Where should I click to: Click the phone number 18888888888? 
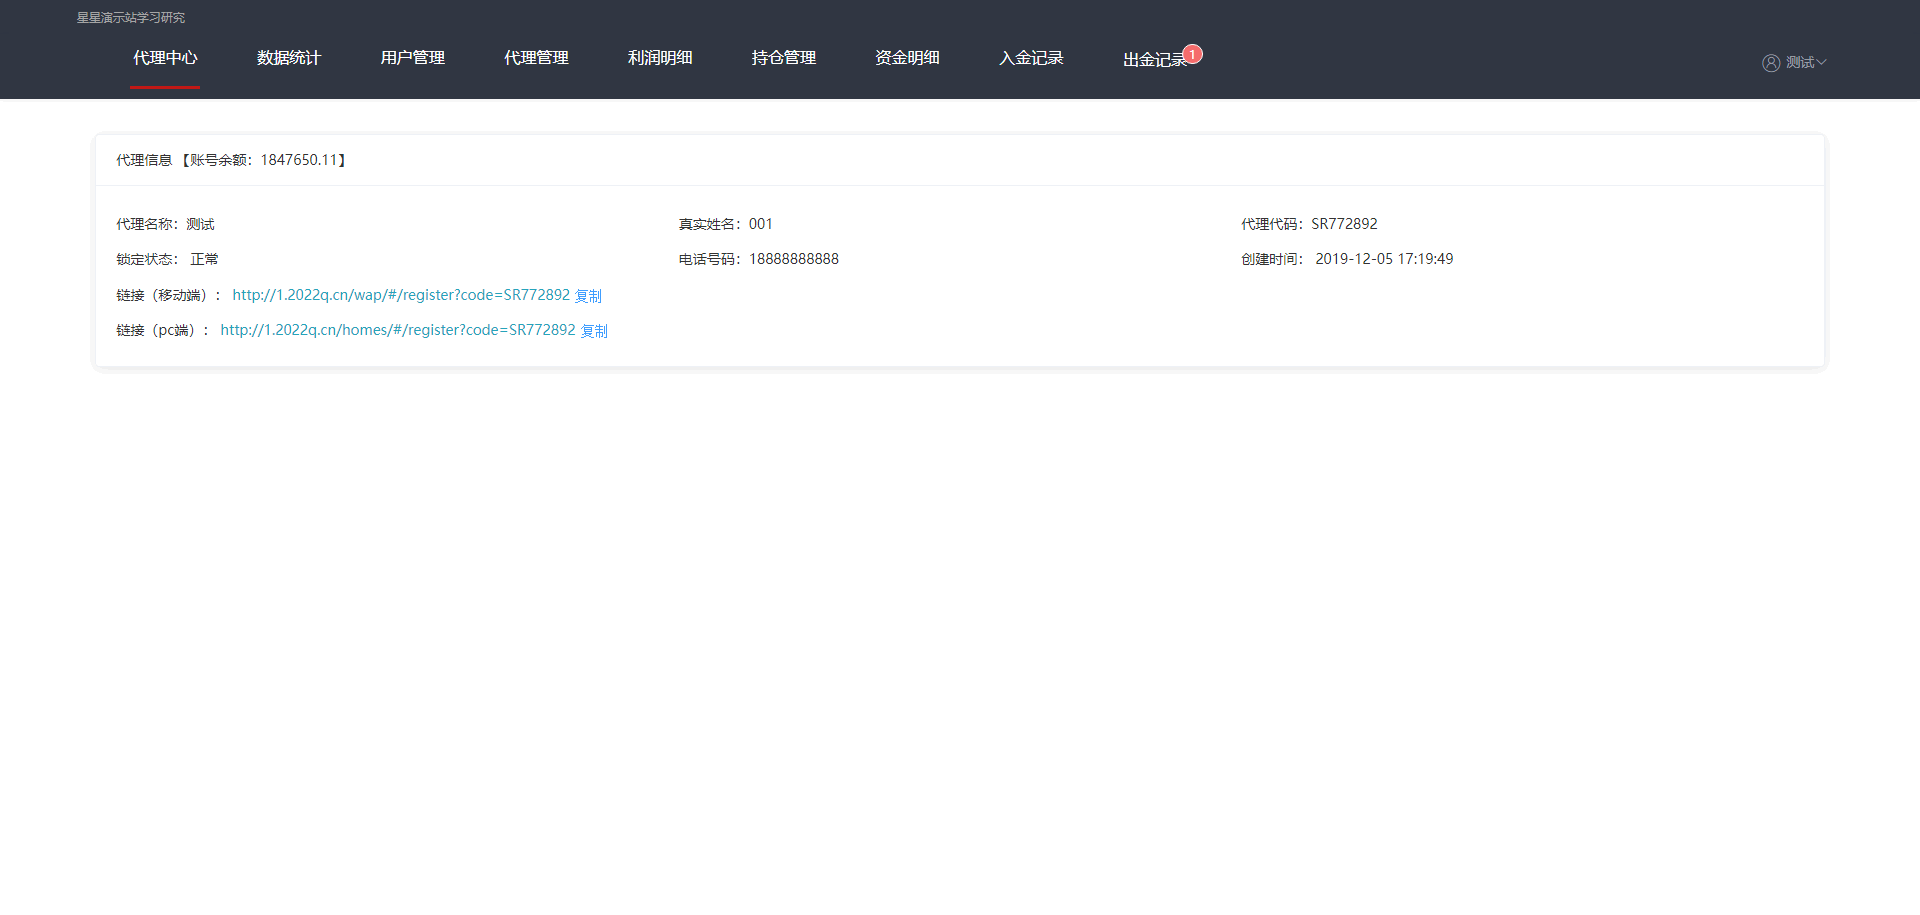(794, 259)
